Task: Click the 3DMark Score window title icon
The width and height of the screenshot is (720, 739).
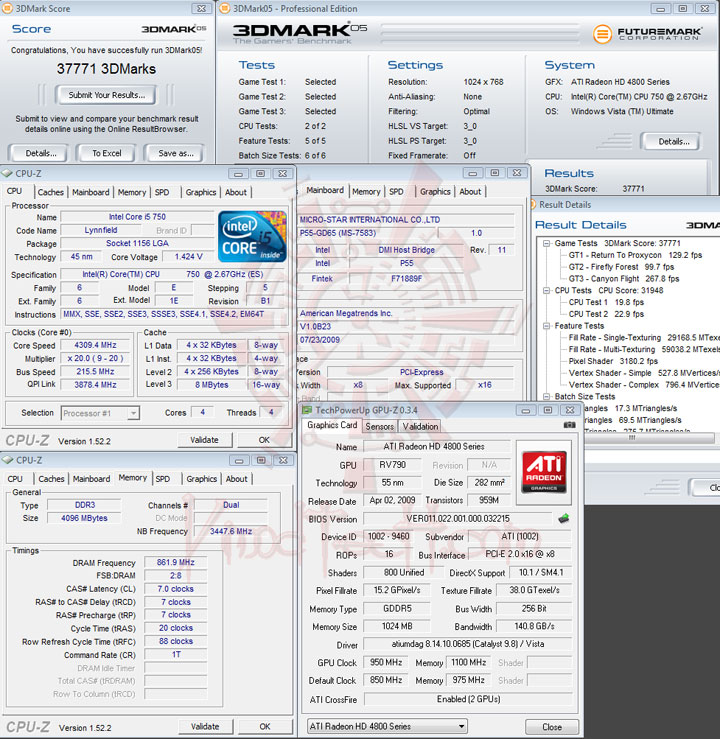Action: [x=7, y=8]
